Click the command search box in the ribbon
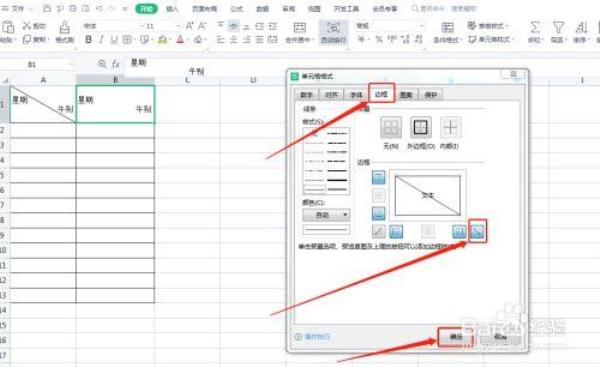Screen dimensions: 600x367 [444, 8]
